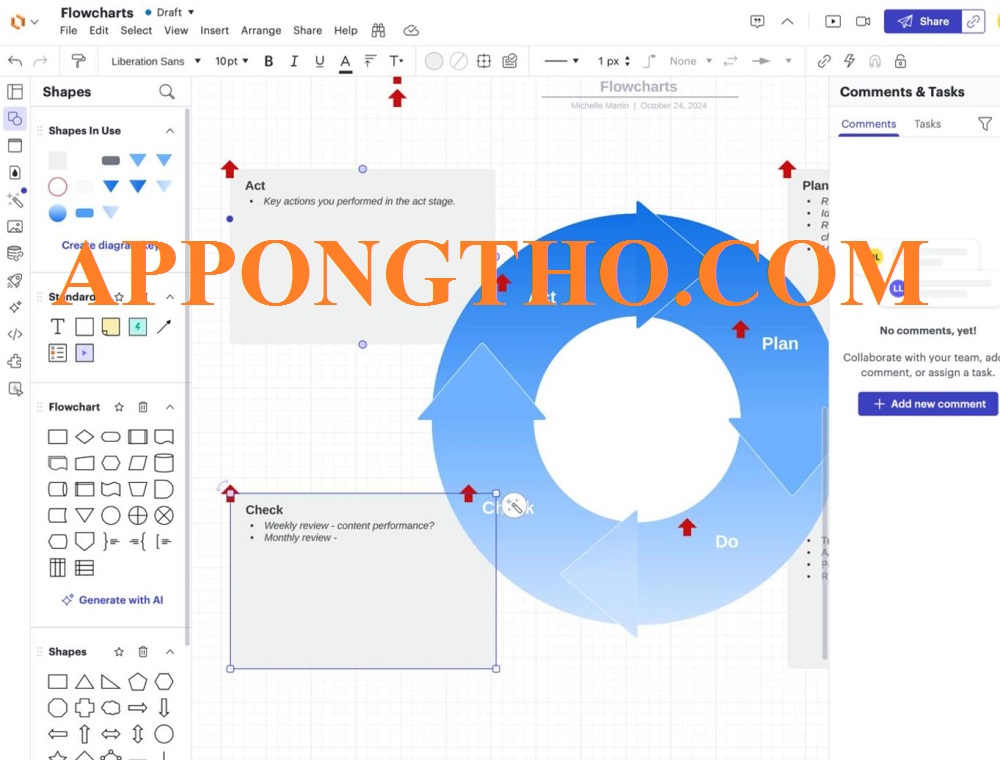Open the None arrow-start dropdown
Image resolution: width=1000 pixels, height=760 pixels.
(690, 61)
